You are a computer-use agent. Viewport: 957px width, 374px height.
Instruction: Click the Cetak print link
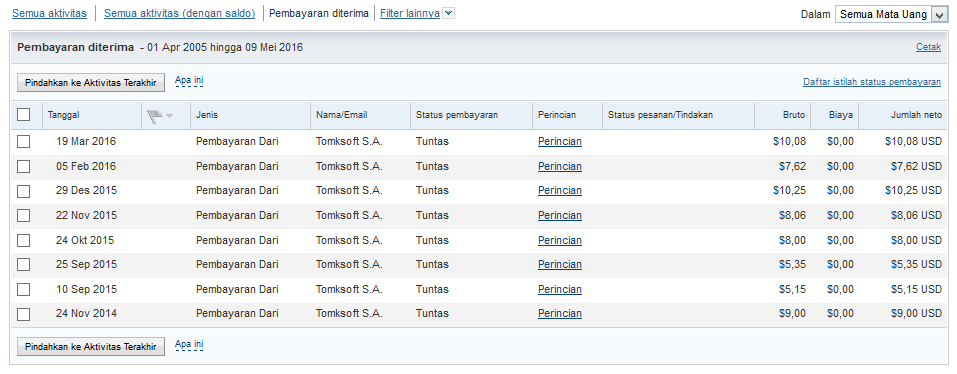[928, 47]
